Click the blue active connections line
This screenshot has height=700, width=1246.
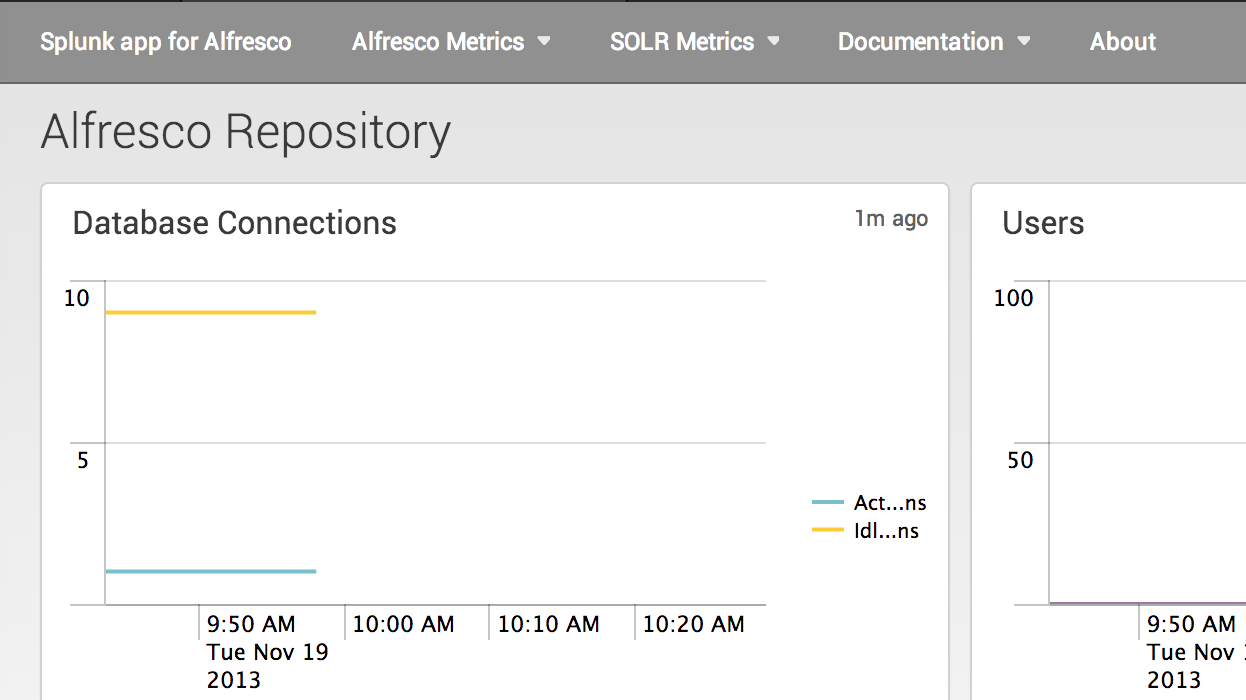(x=210, y=571)
